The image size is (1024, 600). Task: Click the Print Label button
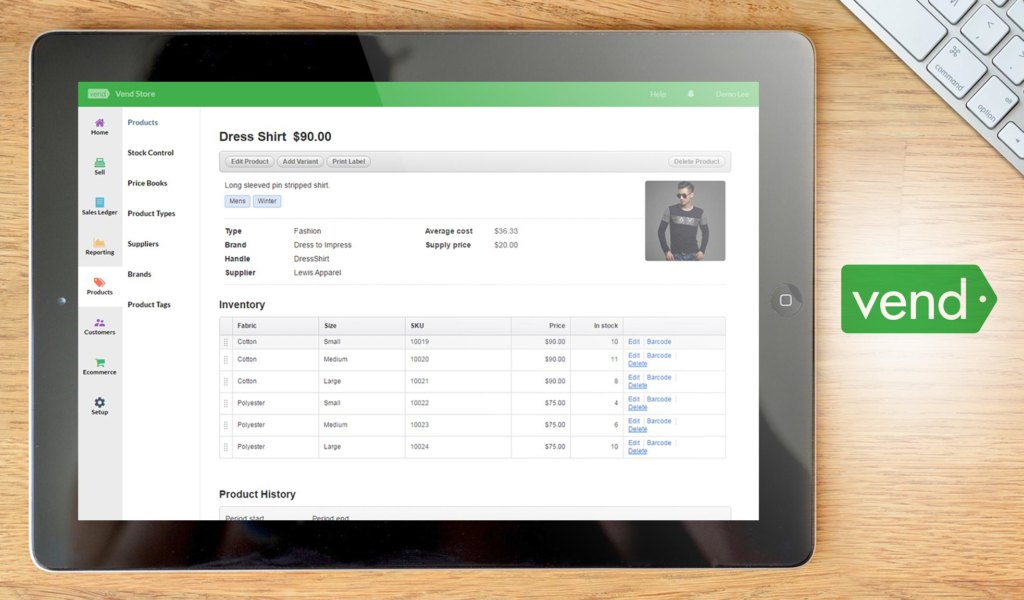pos(348,161)
